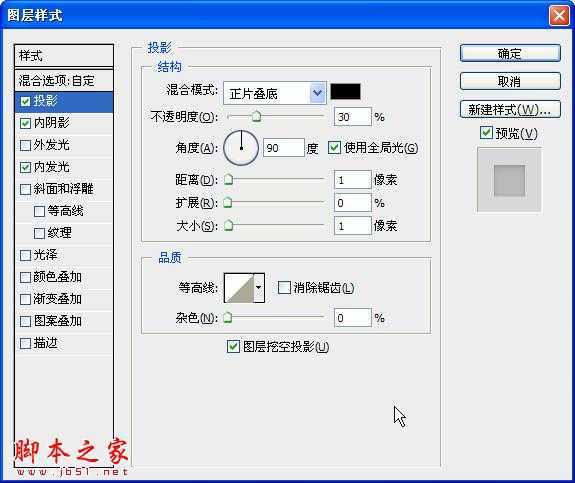Click the 取消 button
The image size is (575, 483).
(510, 81)
